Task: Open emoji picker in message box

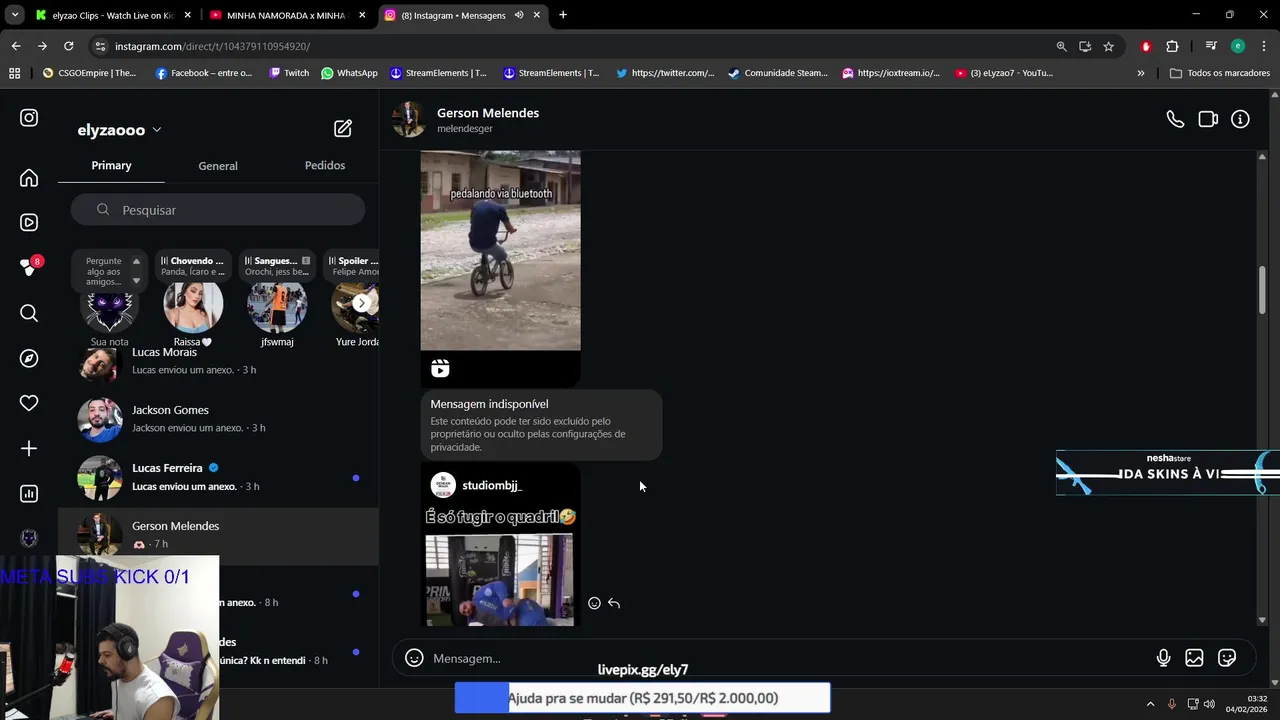Action: coord(414,658)
